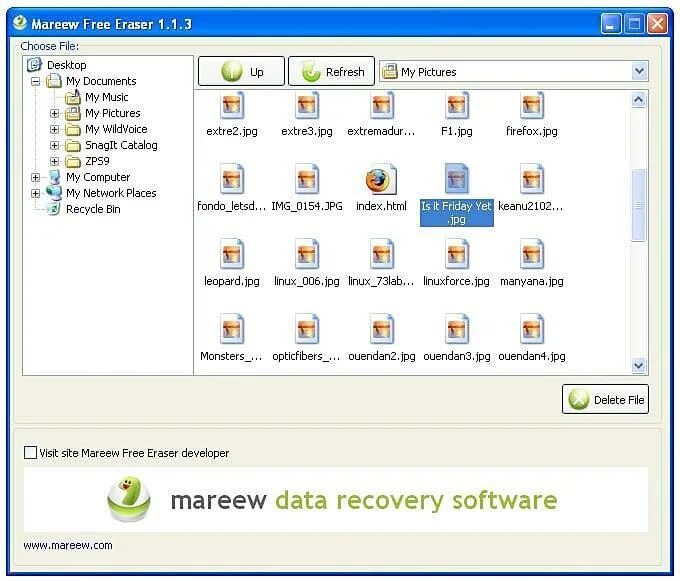Select the leopard.jpg file icon

(232, 254)
